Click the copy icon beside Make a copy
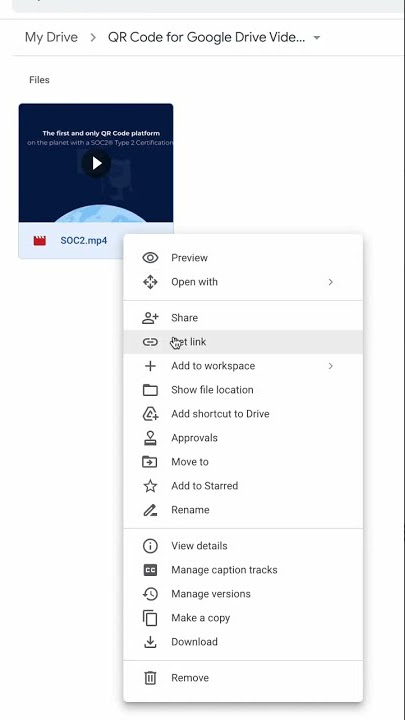This screenshot has width=405, height=720. (150, 618)
